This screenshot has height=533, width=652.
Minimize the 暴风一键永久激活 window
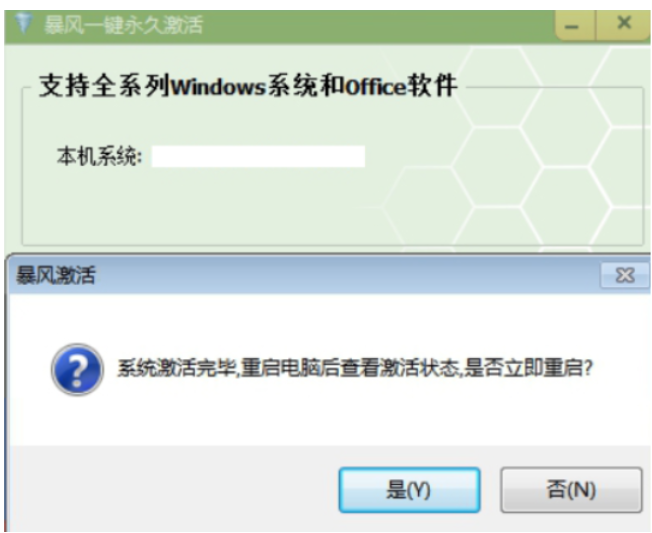click(575, 25)
